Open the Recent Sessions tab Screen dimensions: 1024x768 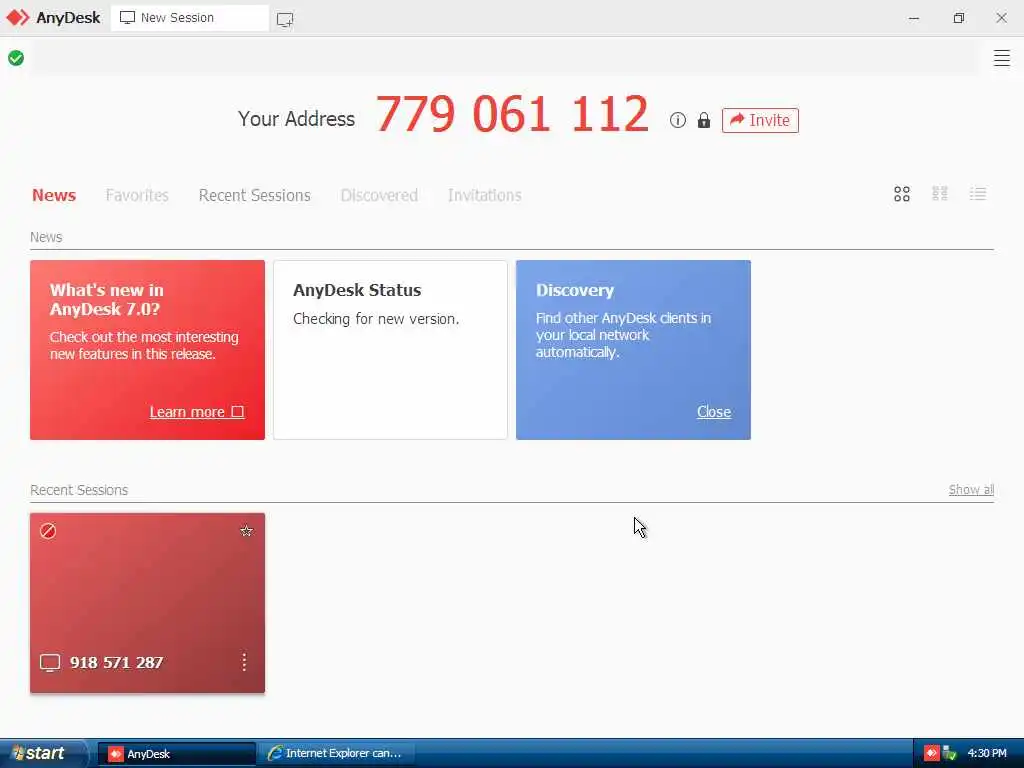click(255, 195)
